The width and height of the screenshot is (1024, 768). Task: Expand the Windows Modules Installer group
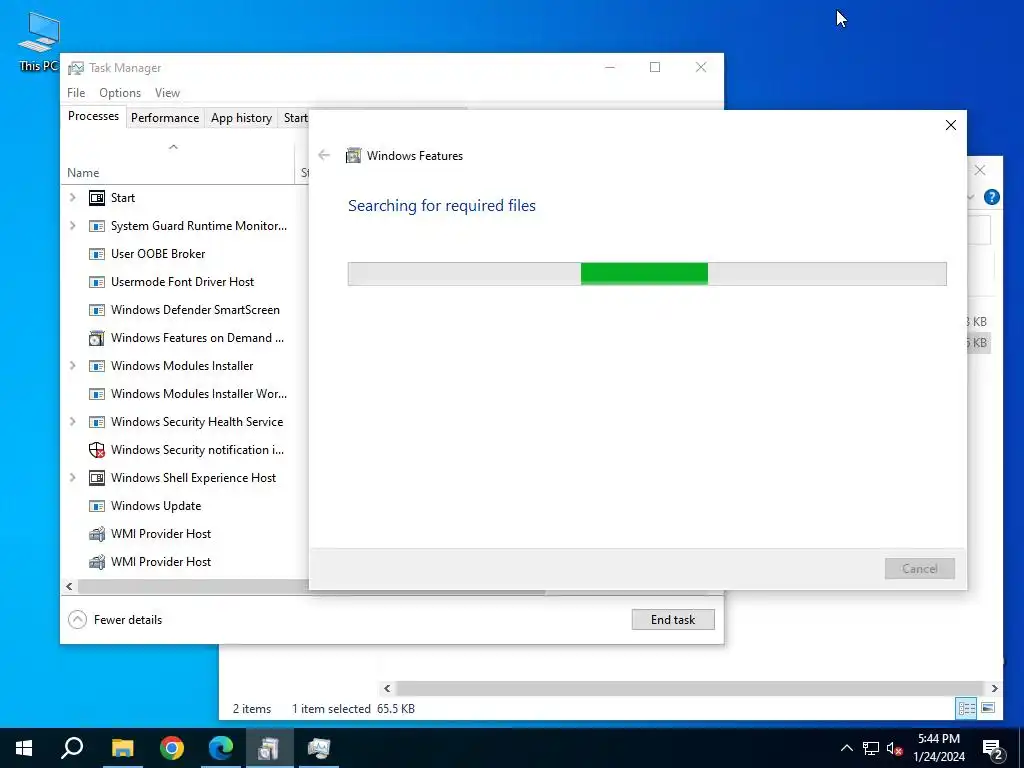[x=72, y=366]
